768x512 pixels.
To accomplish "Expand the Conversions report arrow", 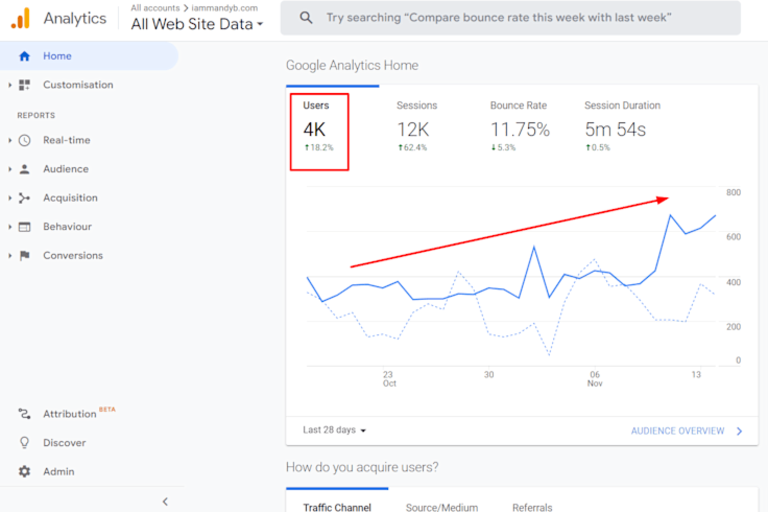I will (10, 255).
